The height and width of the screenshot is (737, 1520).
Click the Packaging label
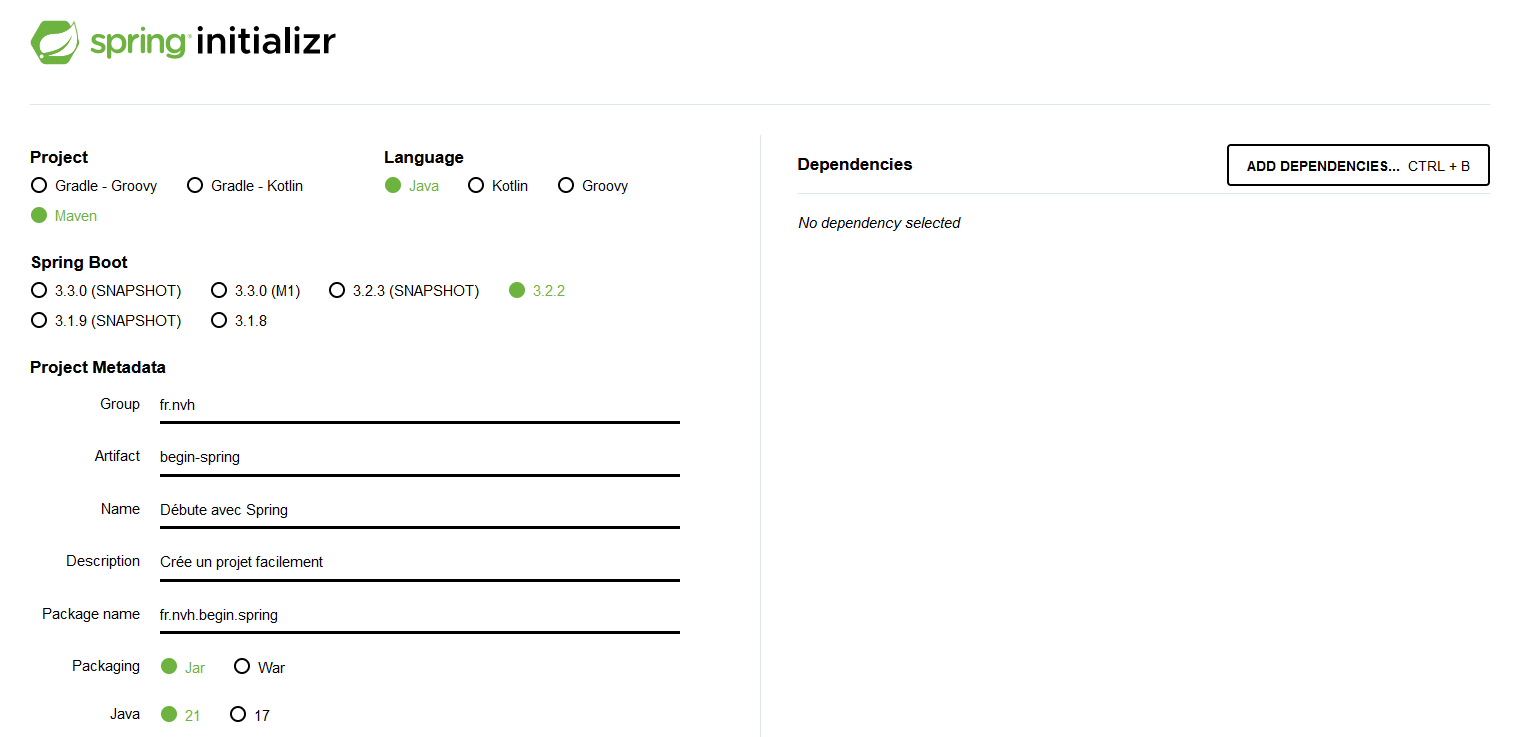tap(106, 666)
